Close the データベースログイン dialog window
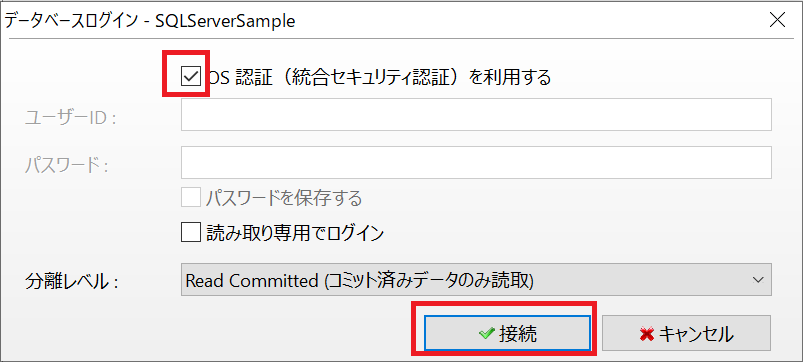 coord(777,20)
